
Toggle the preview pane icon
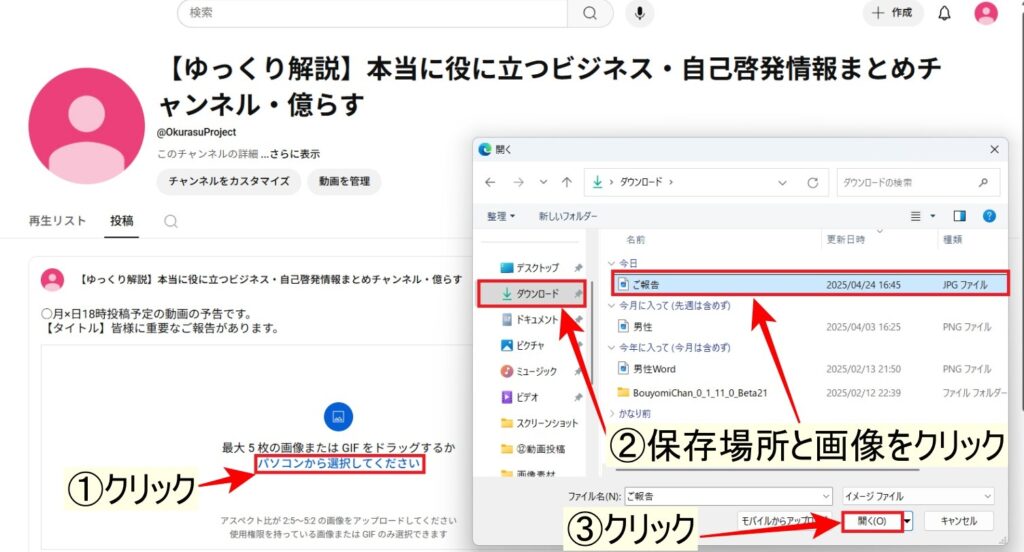click(959, 216)
